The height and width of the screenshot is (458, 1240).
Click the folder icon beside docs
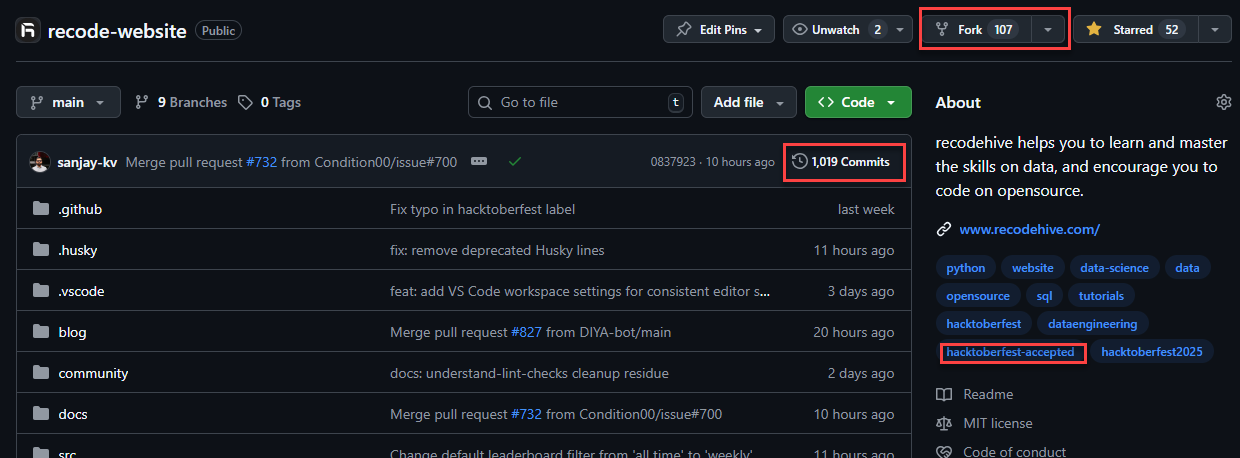click(x=41, y=414)
